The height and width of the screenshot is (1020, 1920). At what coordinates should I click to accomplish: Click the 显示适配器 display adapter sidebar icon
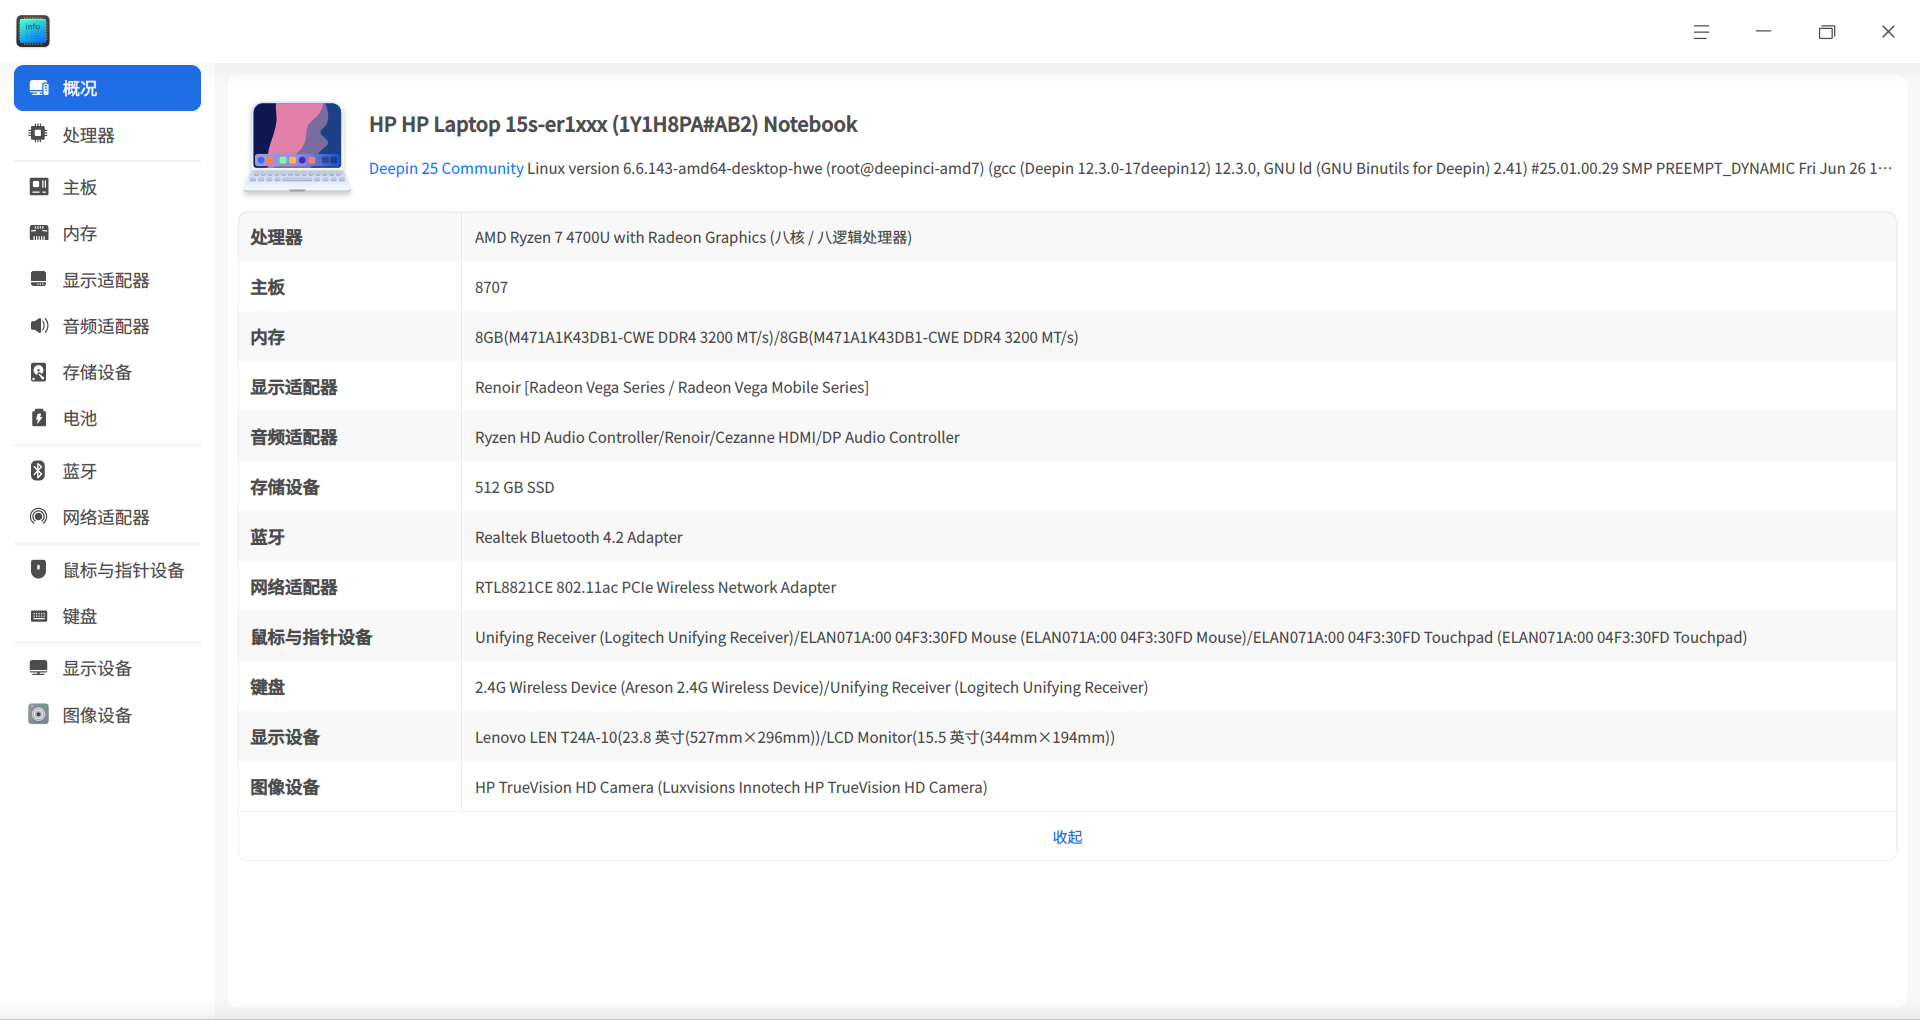click(x=39, y=280)
